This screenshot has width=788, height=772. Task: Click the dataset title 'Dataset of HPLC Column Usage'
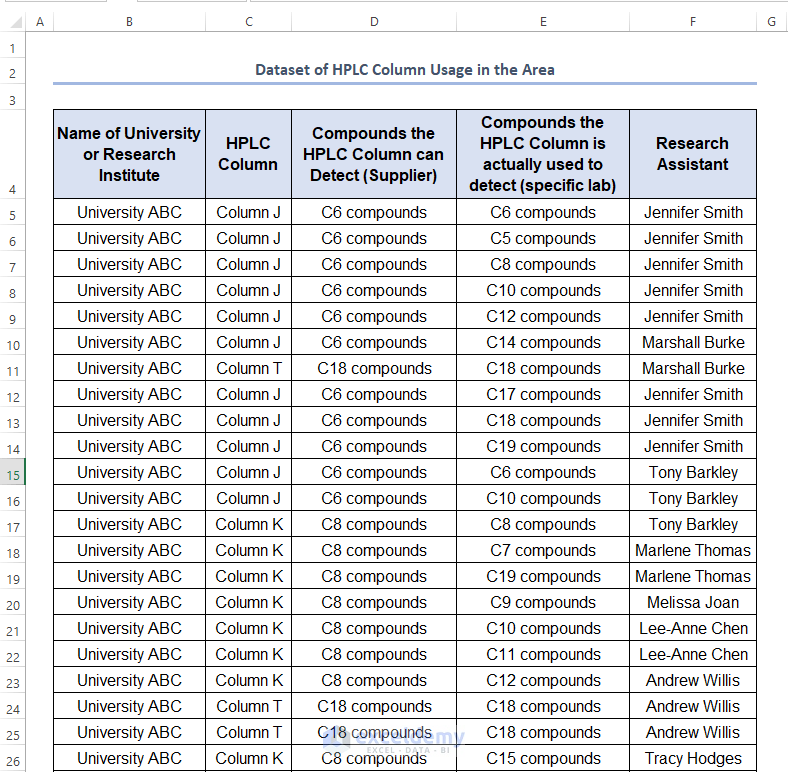405,69
